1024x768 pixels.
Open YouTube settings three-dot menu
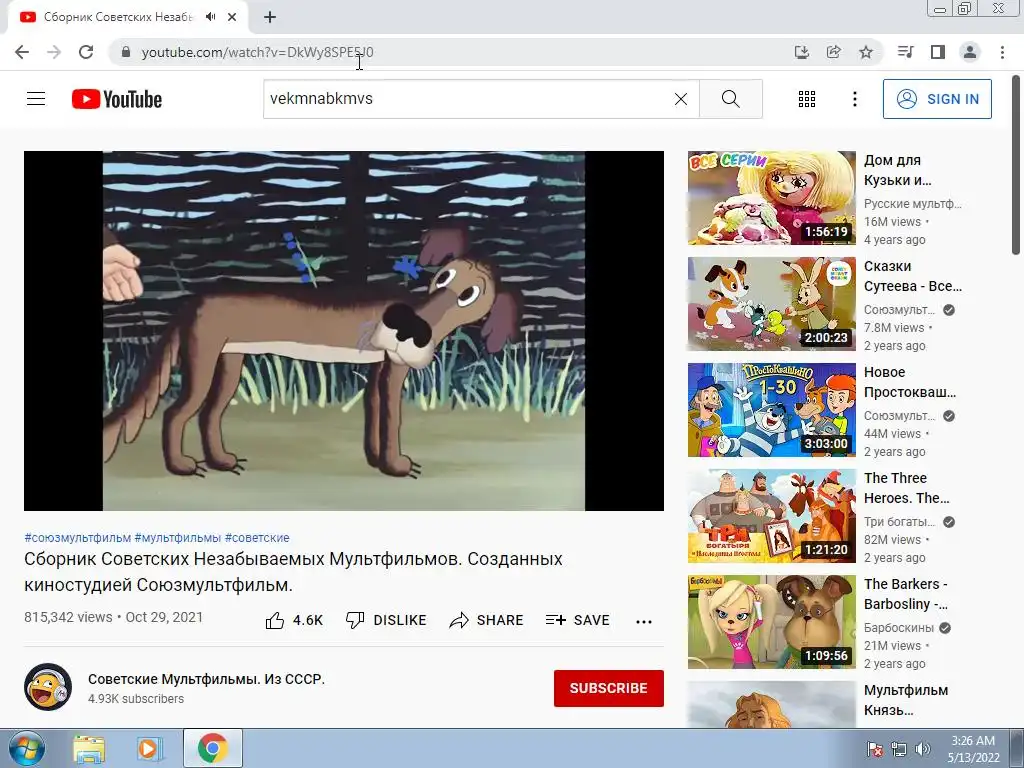[x=854, y=99]
